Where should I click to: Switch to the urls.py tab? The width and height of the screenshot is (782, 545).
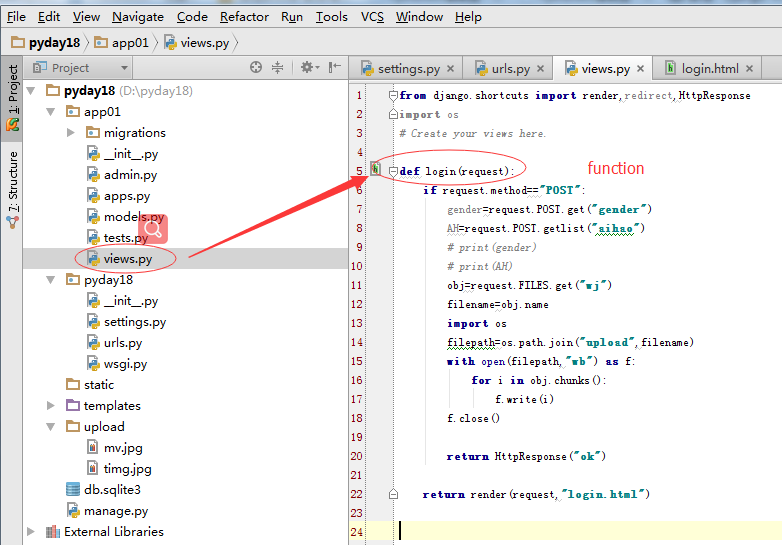[510, 69]
